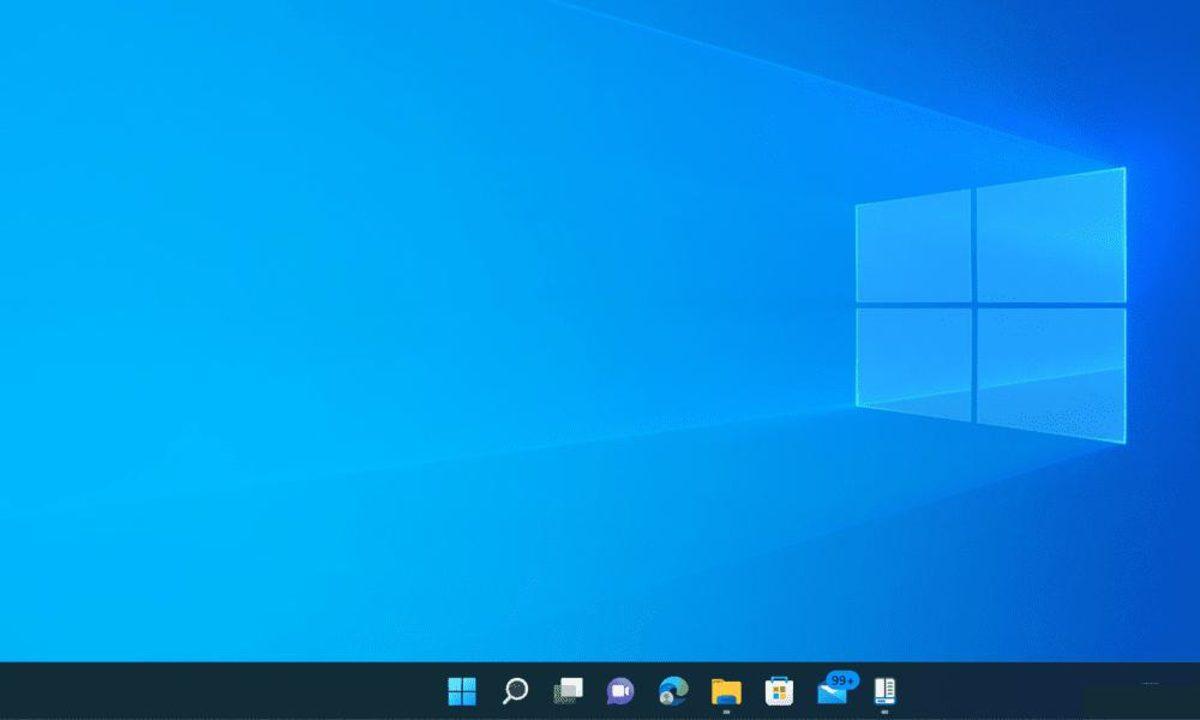Image resolution: width=1200 pixels, height=720 pixels.
Task: Launch Microsoft Edge from taskbar
Action: 673,691
